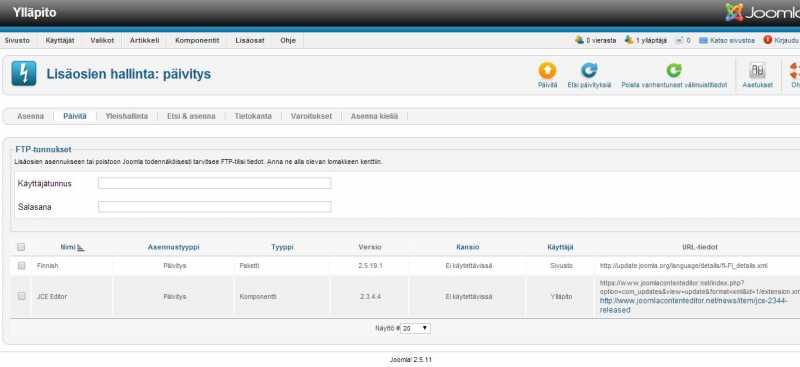The width and height of the screenshot is (800, 367).
Task: Click the ylläpitäjä admins icon
Action: click(629, 40)
